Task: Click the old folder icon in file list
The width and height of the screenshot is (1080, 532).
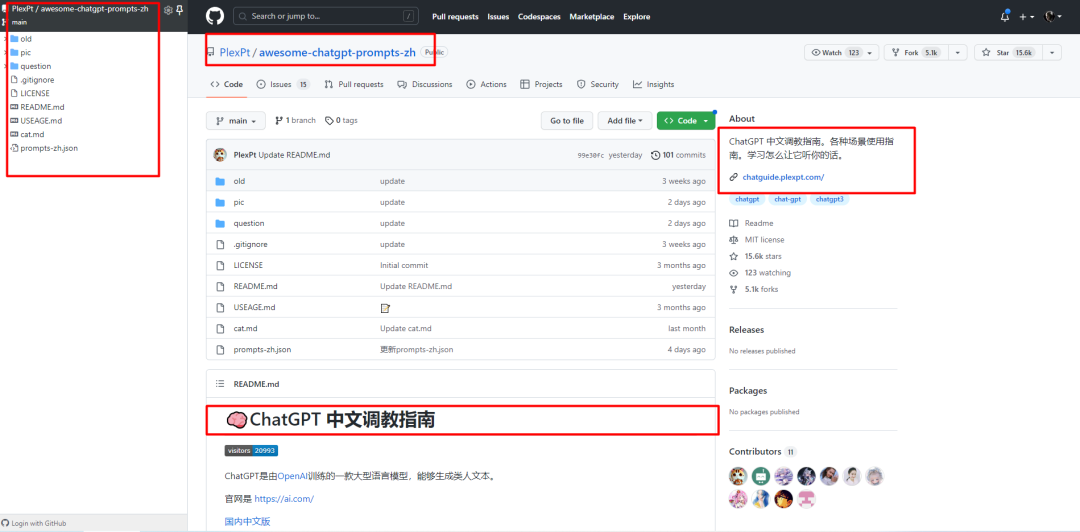Action: point(220,182)
